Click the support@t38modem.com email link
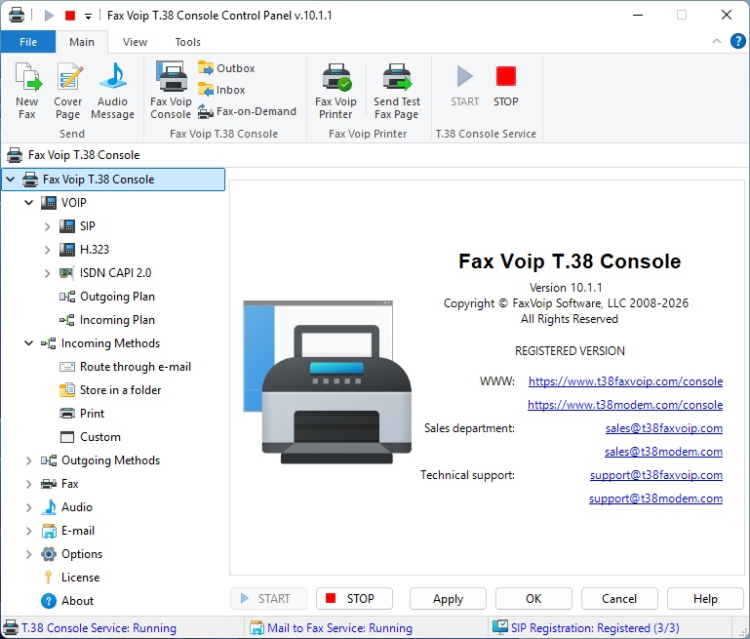 (x=656, y=498)
